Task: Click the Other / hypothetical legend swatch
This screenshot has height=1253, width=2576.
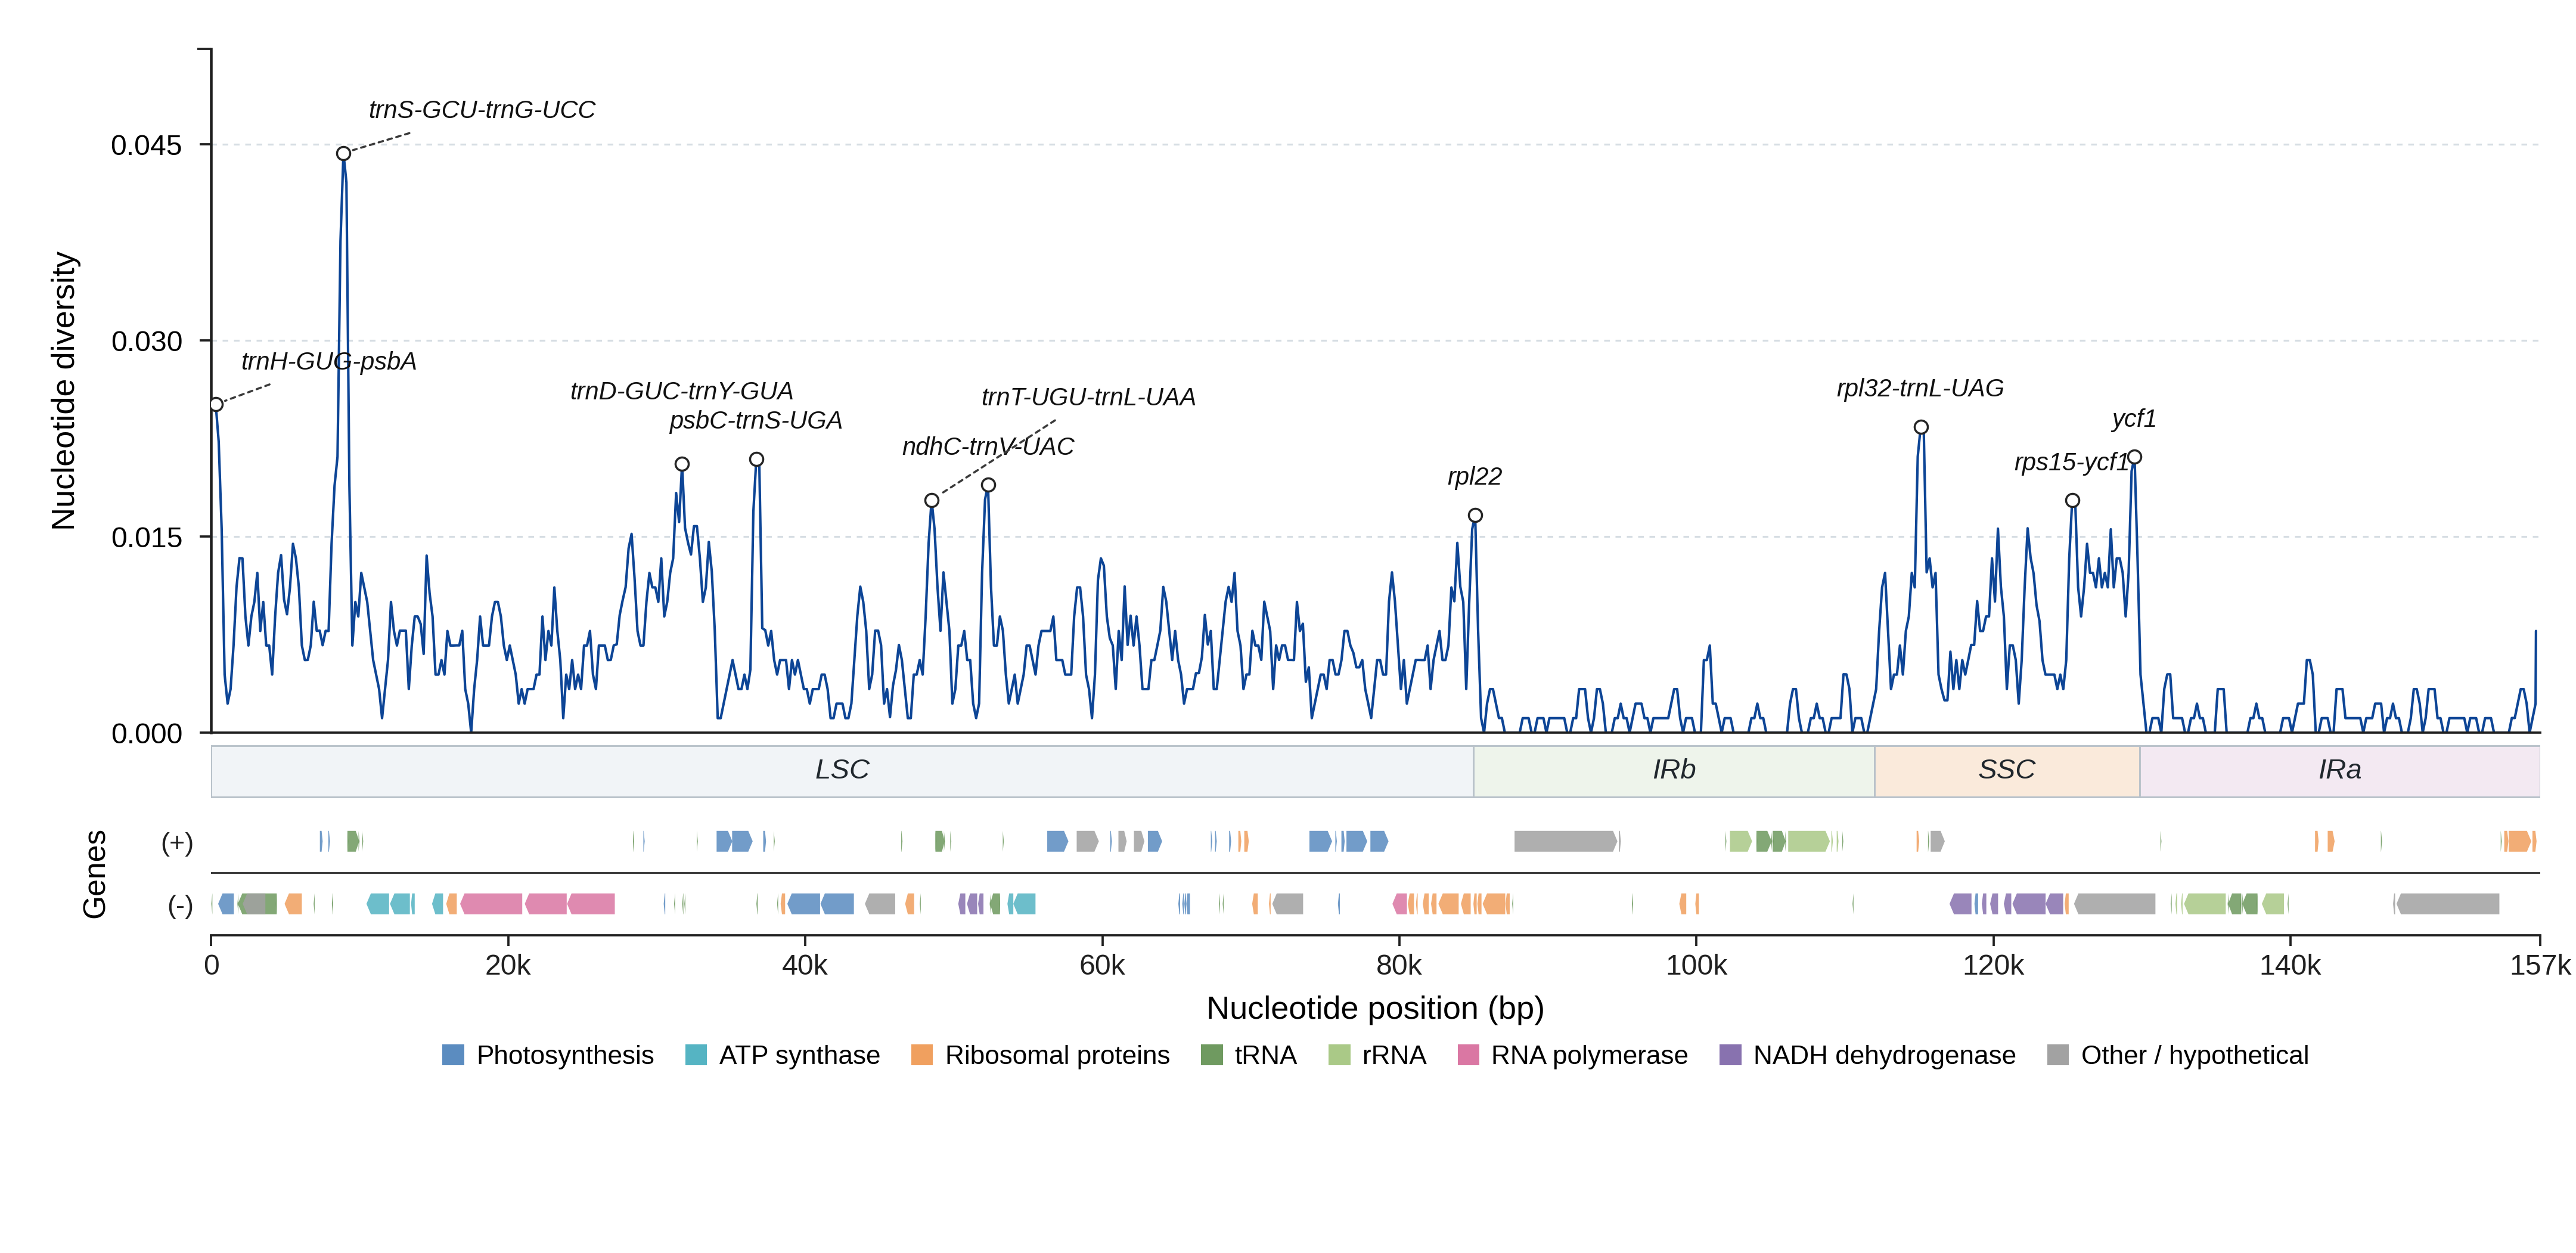Action: [x=2058, y=1055]
